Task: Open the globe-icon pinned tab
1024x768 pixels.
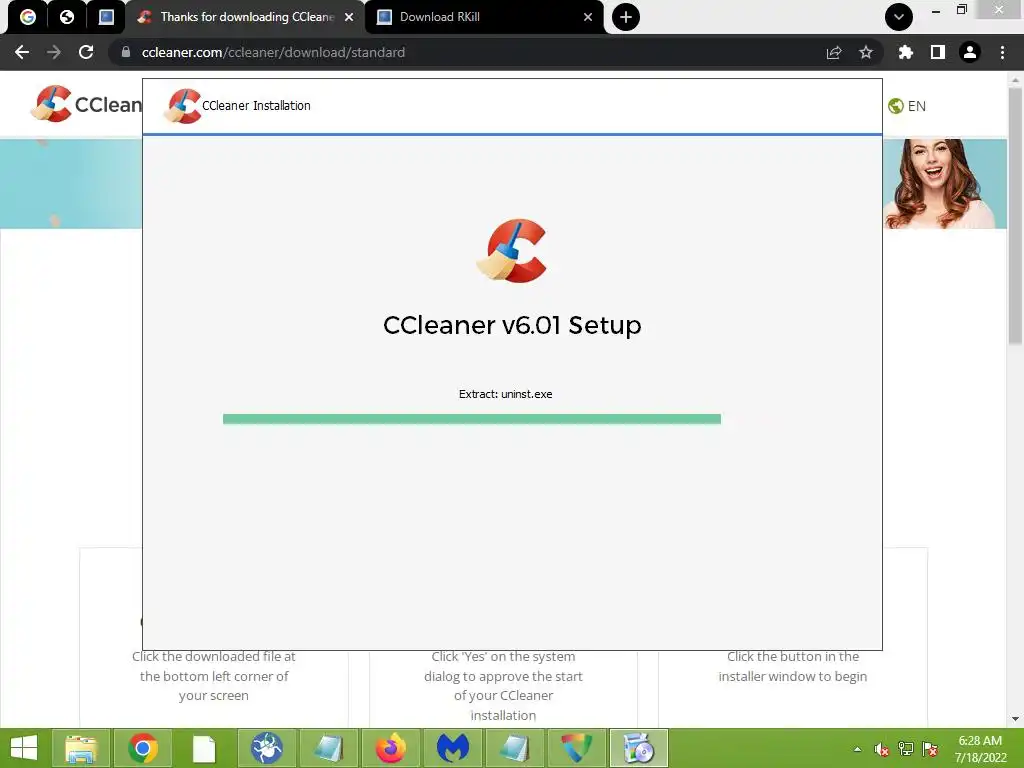Action: point(67,17)
